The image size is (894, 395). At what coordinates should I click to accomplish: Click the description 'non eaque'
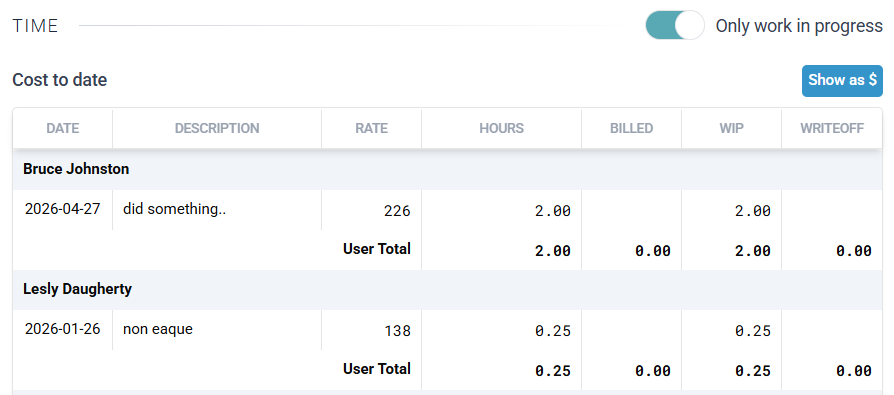point(158,329)
